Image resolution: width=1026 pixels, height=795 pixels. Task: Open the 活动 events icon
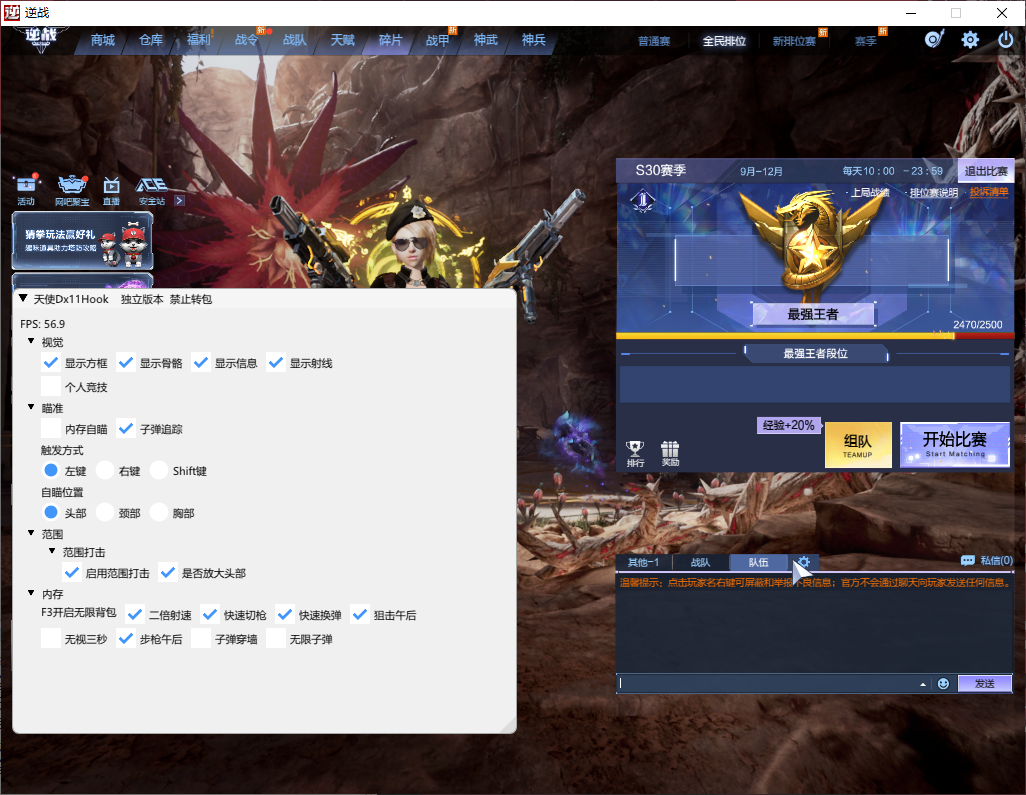[26, 188]
